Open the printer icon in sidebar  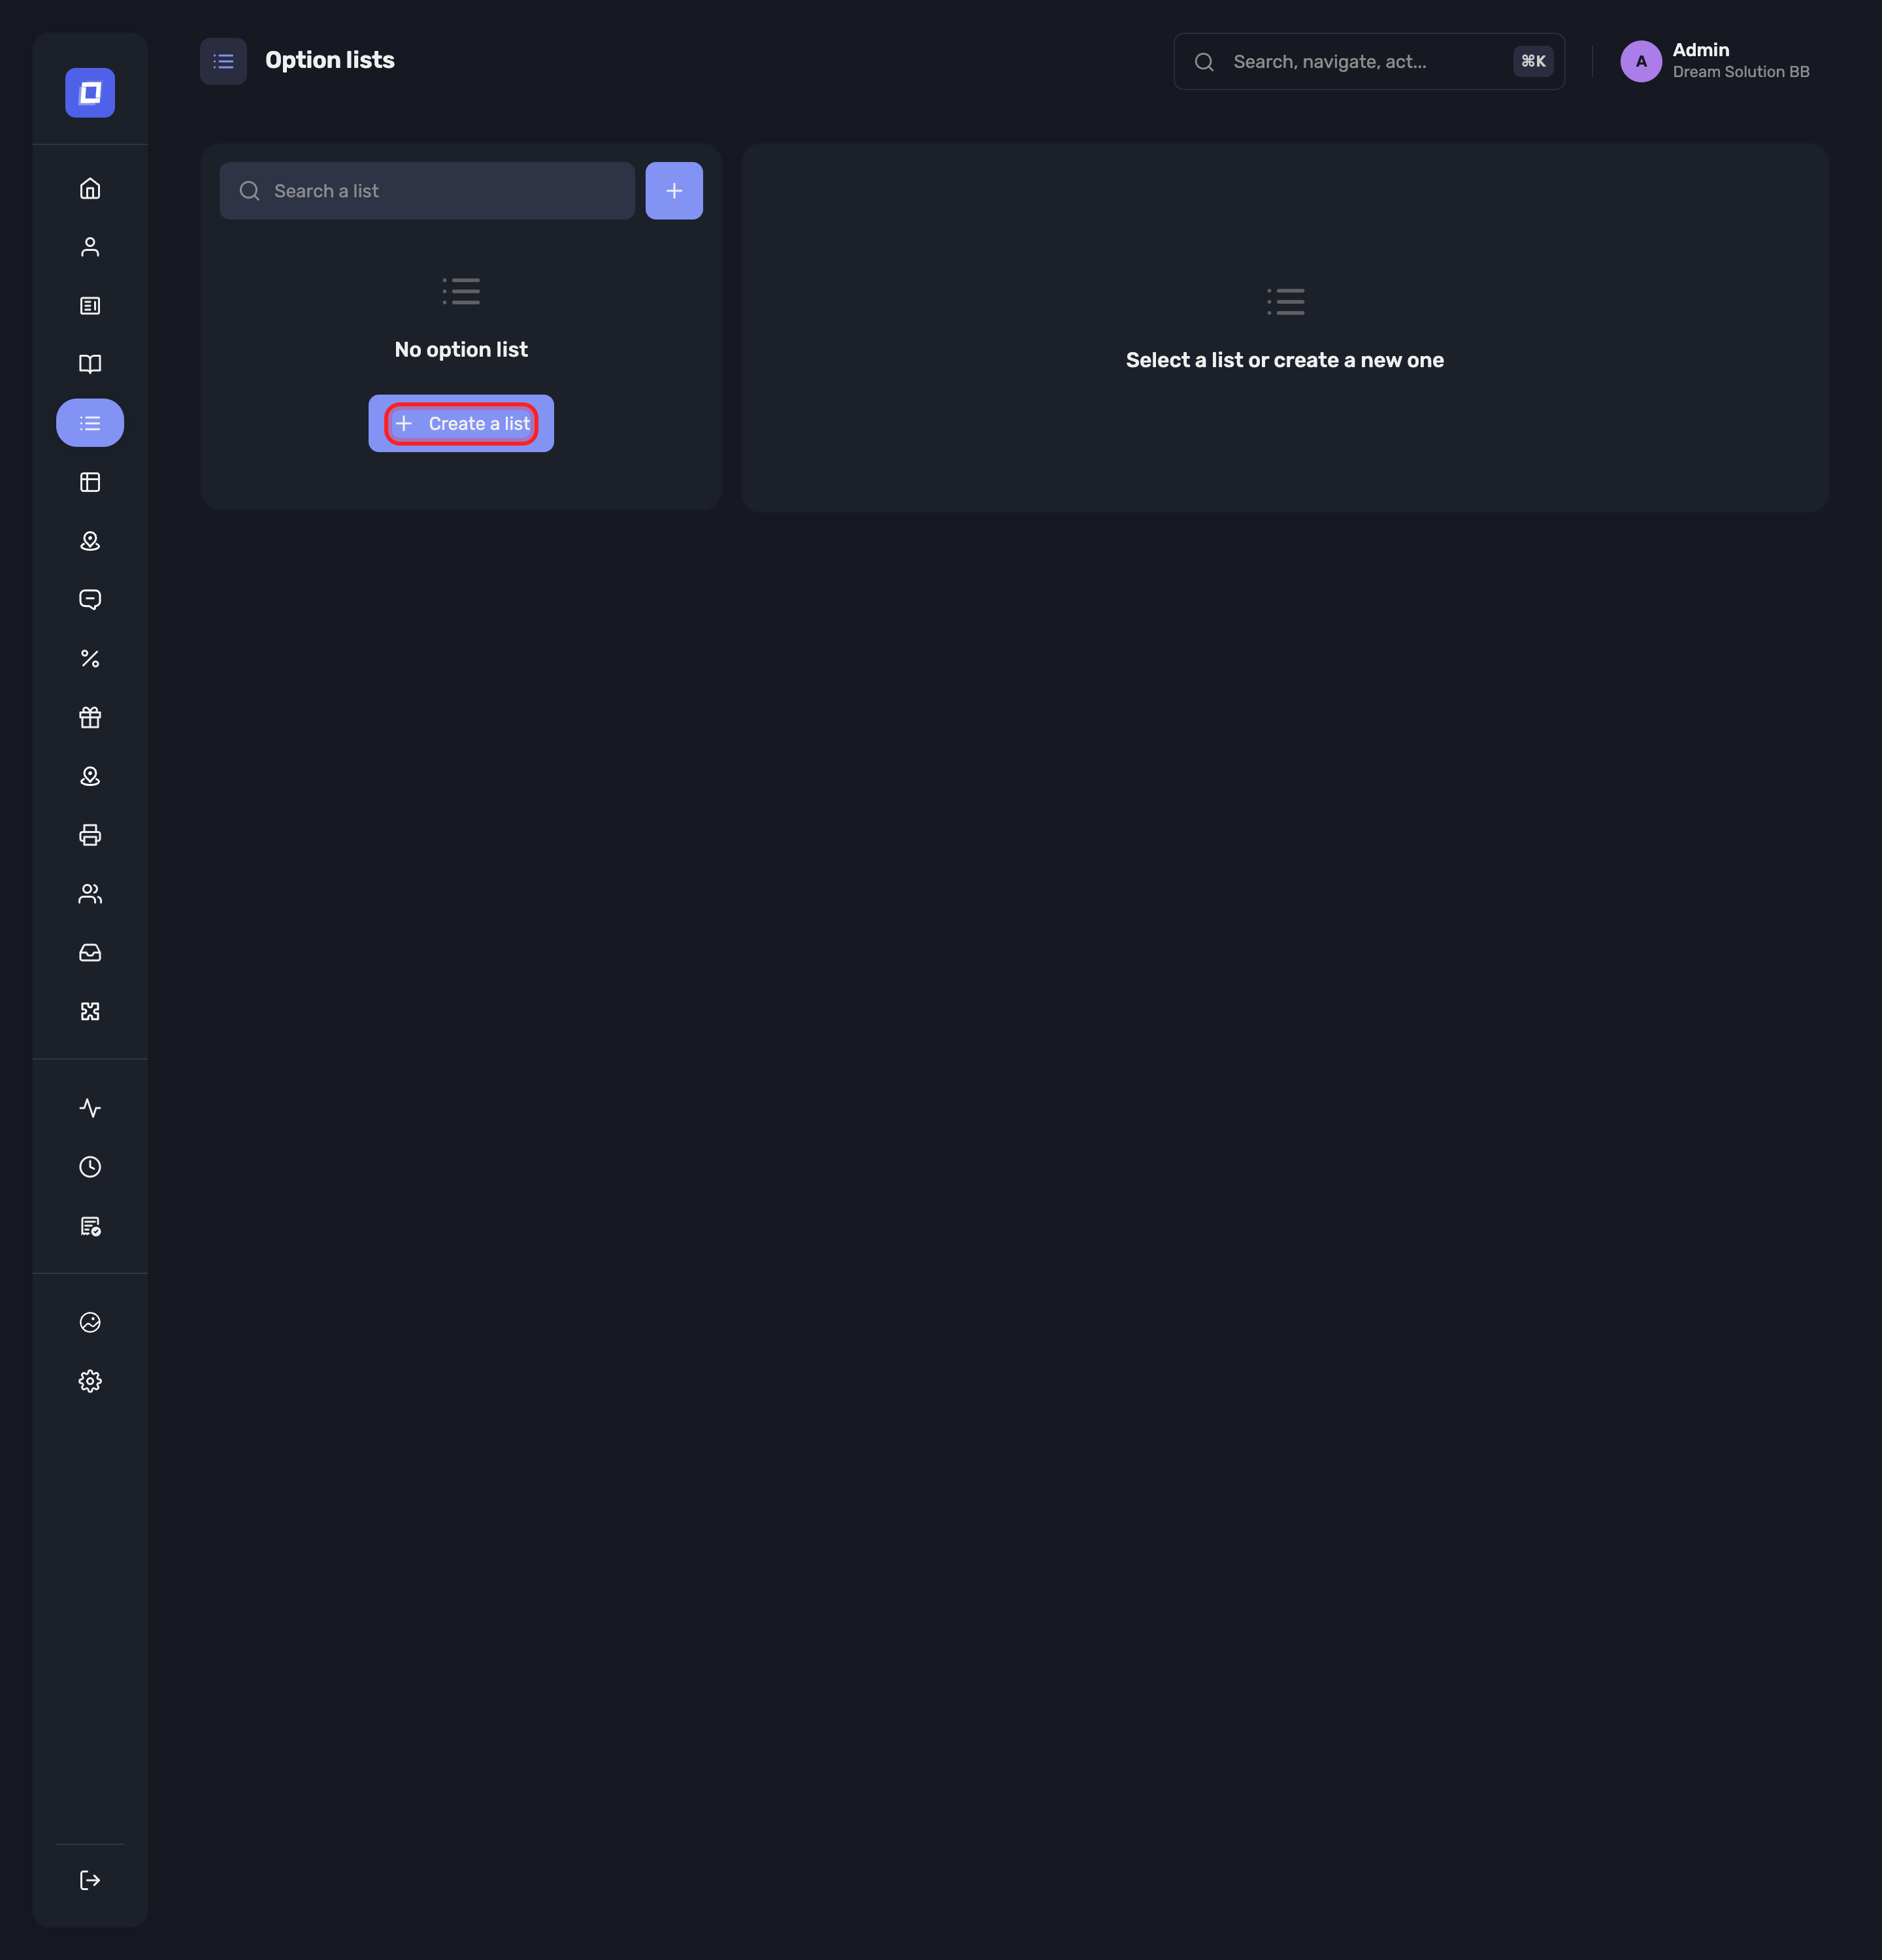(90, 835)
